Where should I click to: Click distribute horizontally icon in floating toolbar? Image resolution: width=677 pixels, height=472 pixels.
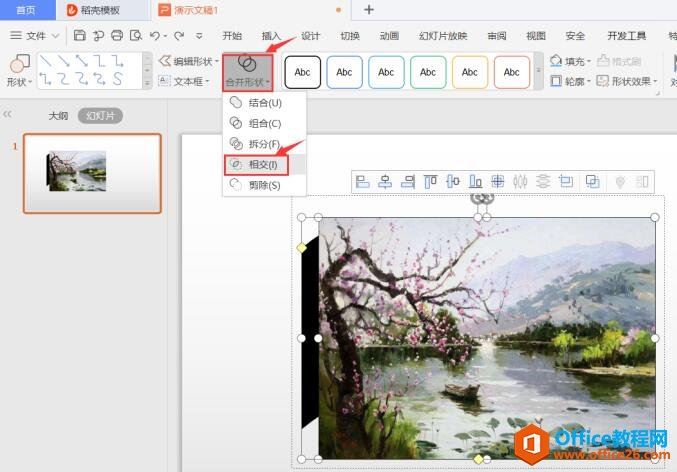520,182
